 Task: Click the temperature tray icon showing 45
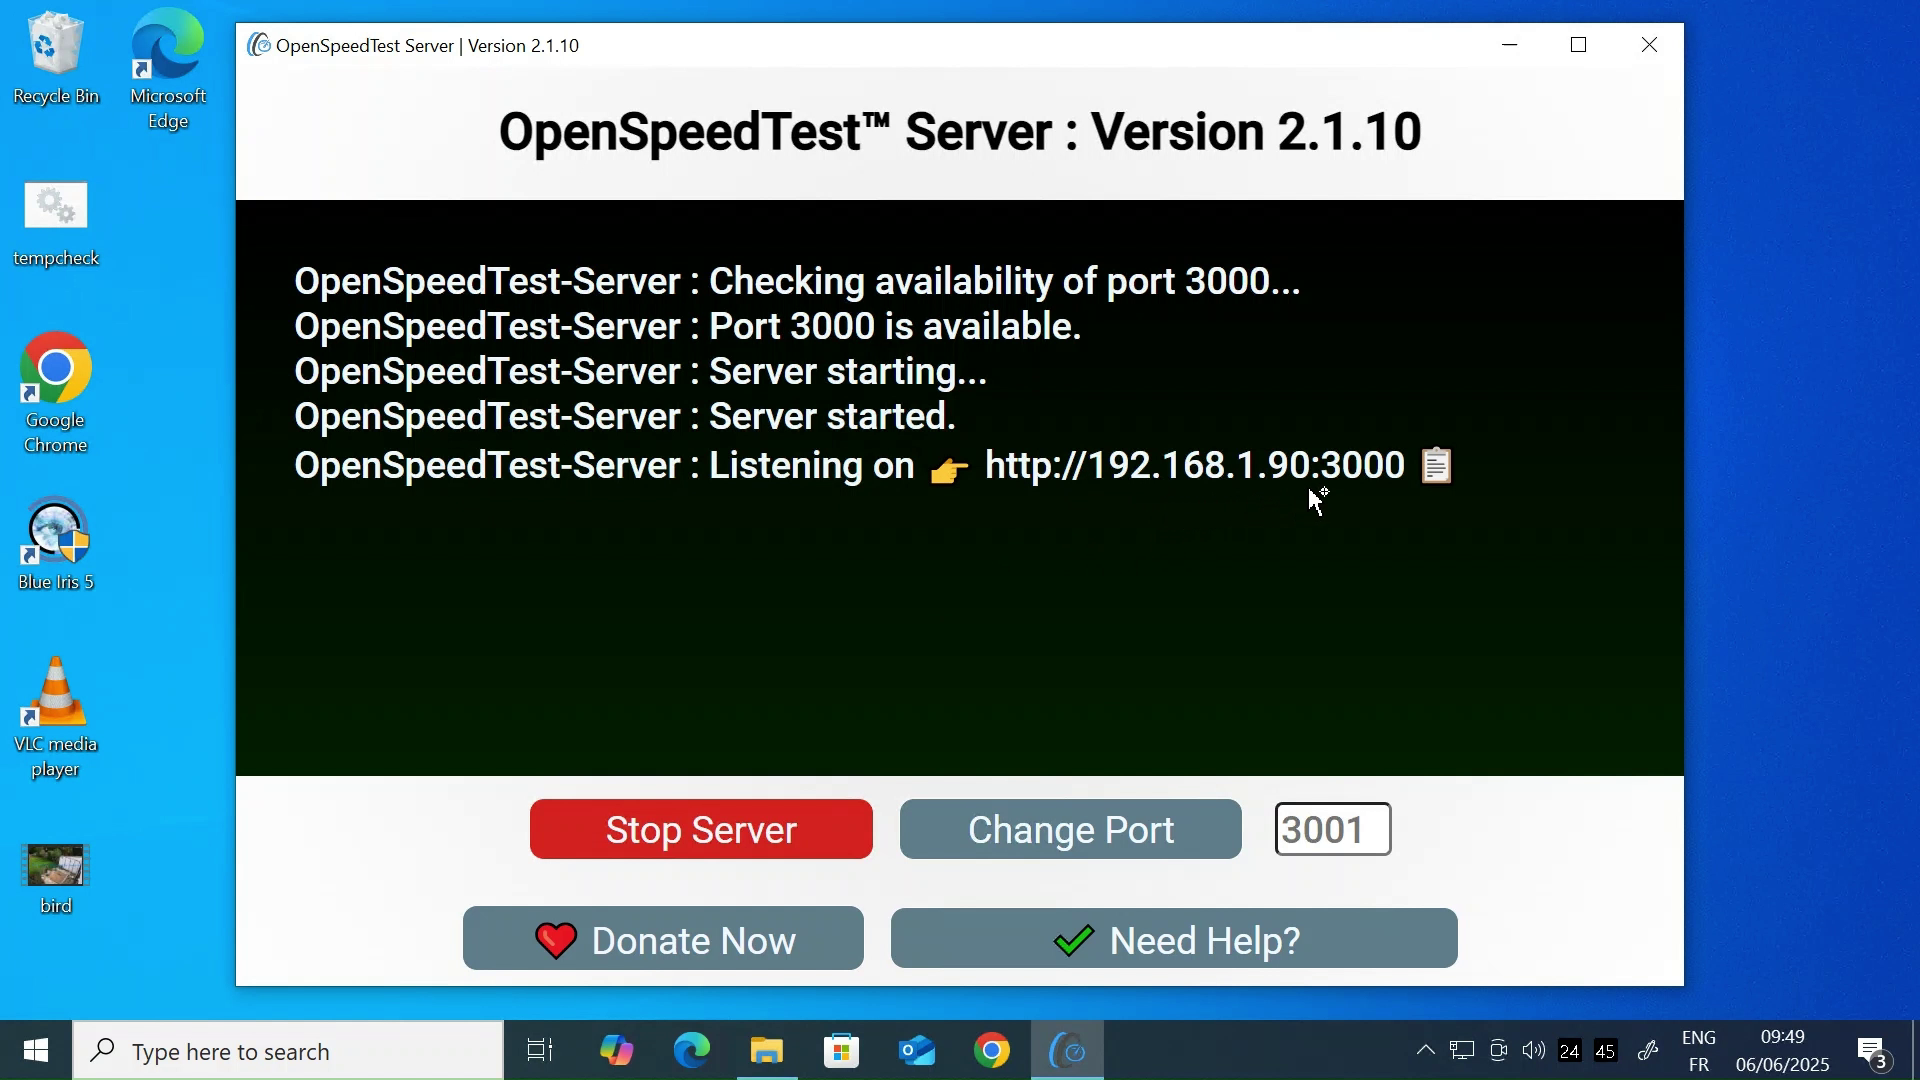coord(1606,1051)
